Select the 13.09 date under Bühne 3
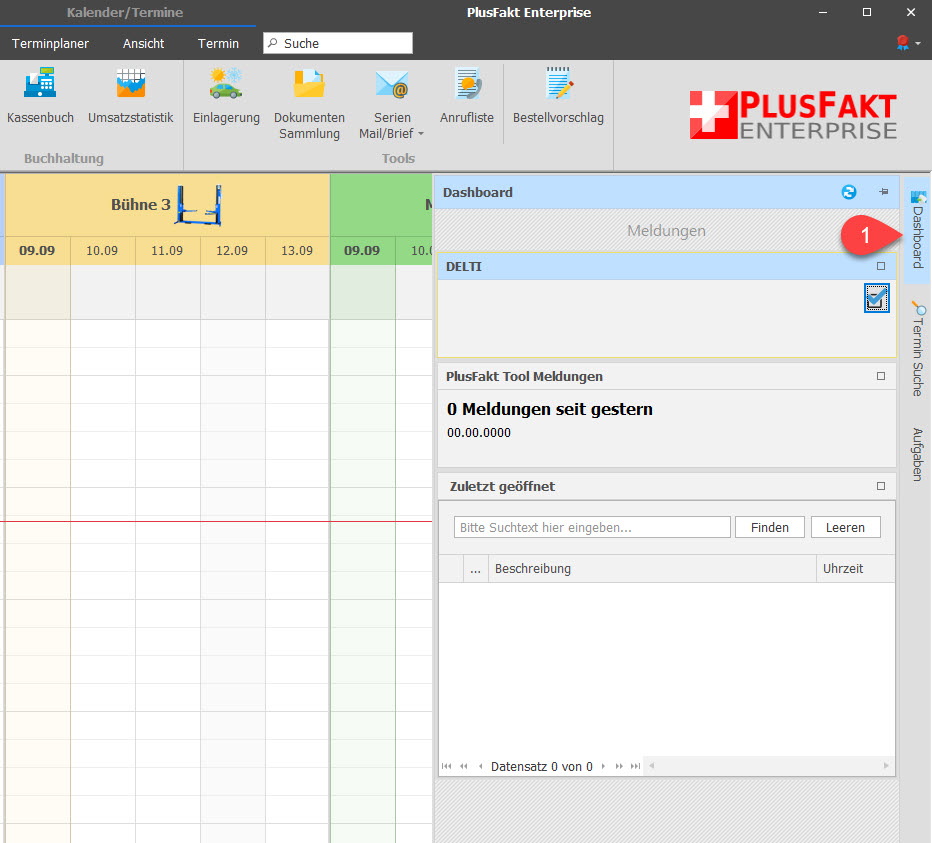 point(297,251)
